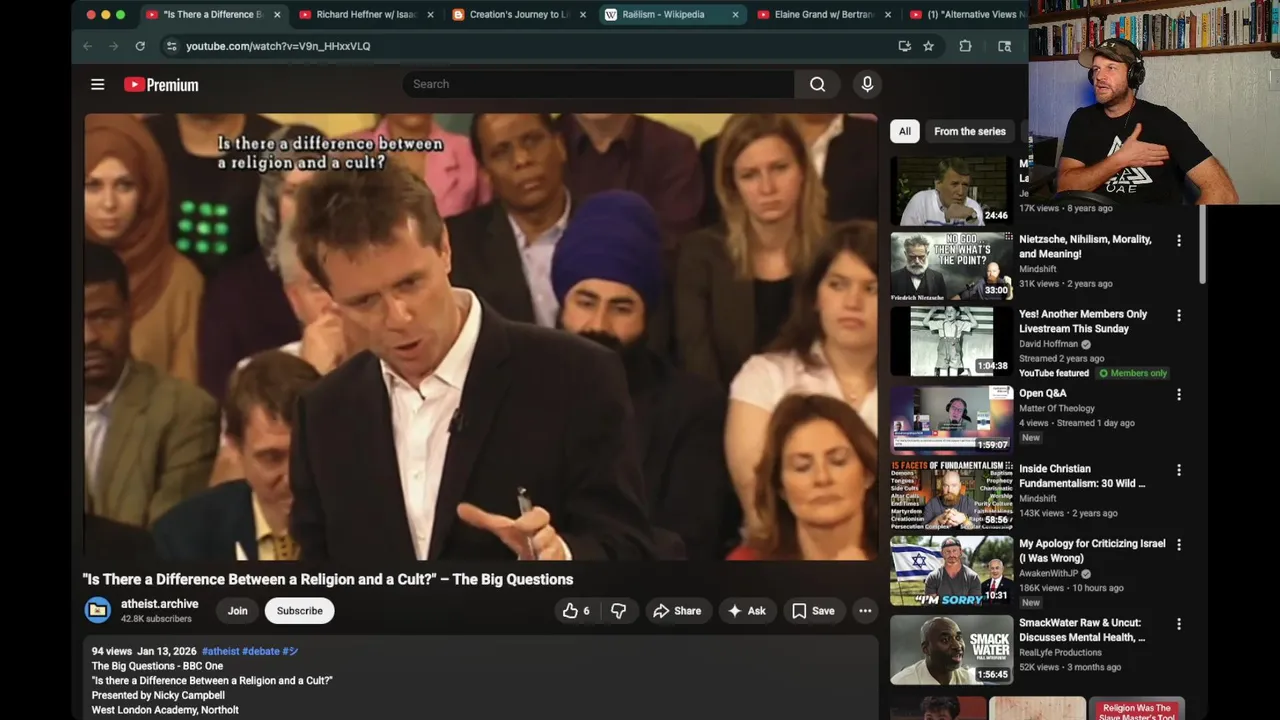The image size is (1280, 720).
Task: Start voice search with microphone icon
Action: [867, 84]
